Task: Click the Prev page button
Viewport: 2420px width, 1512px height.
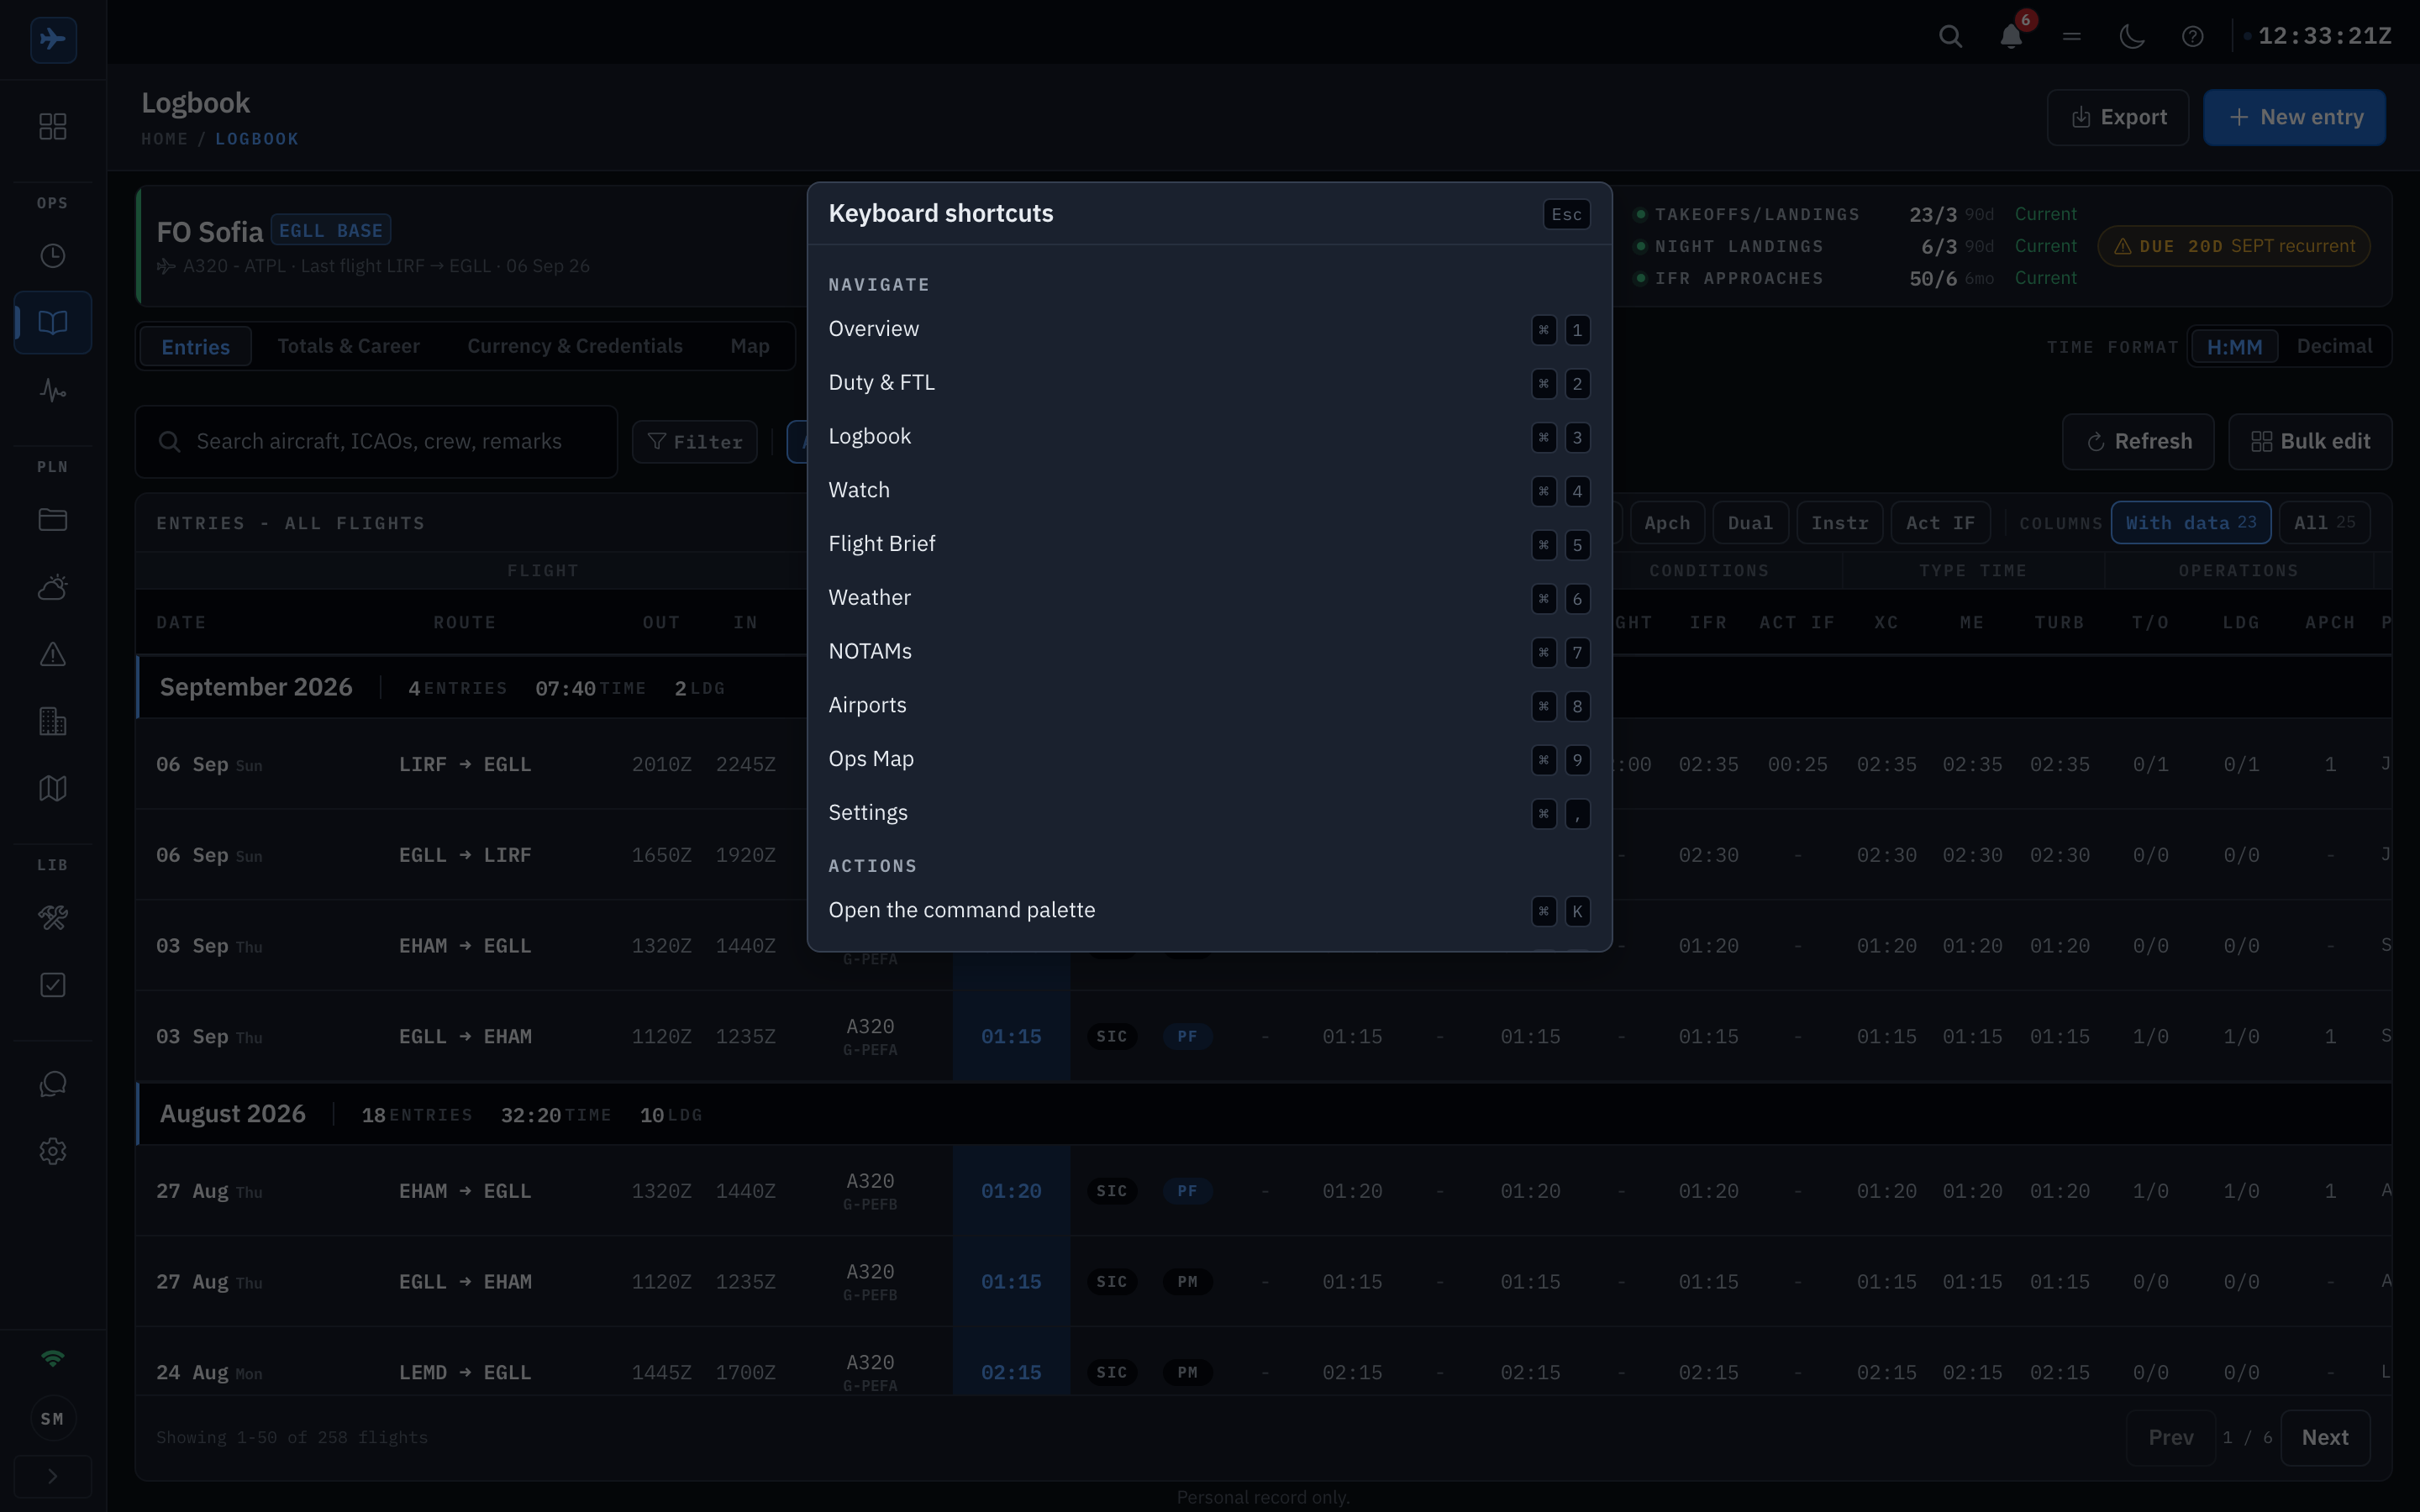Action: tap(2170, 1438)
